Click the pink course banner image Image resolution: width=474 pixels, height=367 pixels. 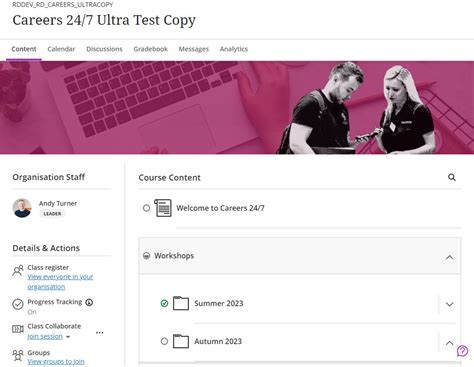pyautogui.click(x=237, y=107)
